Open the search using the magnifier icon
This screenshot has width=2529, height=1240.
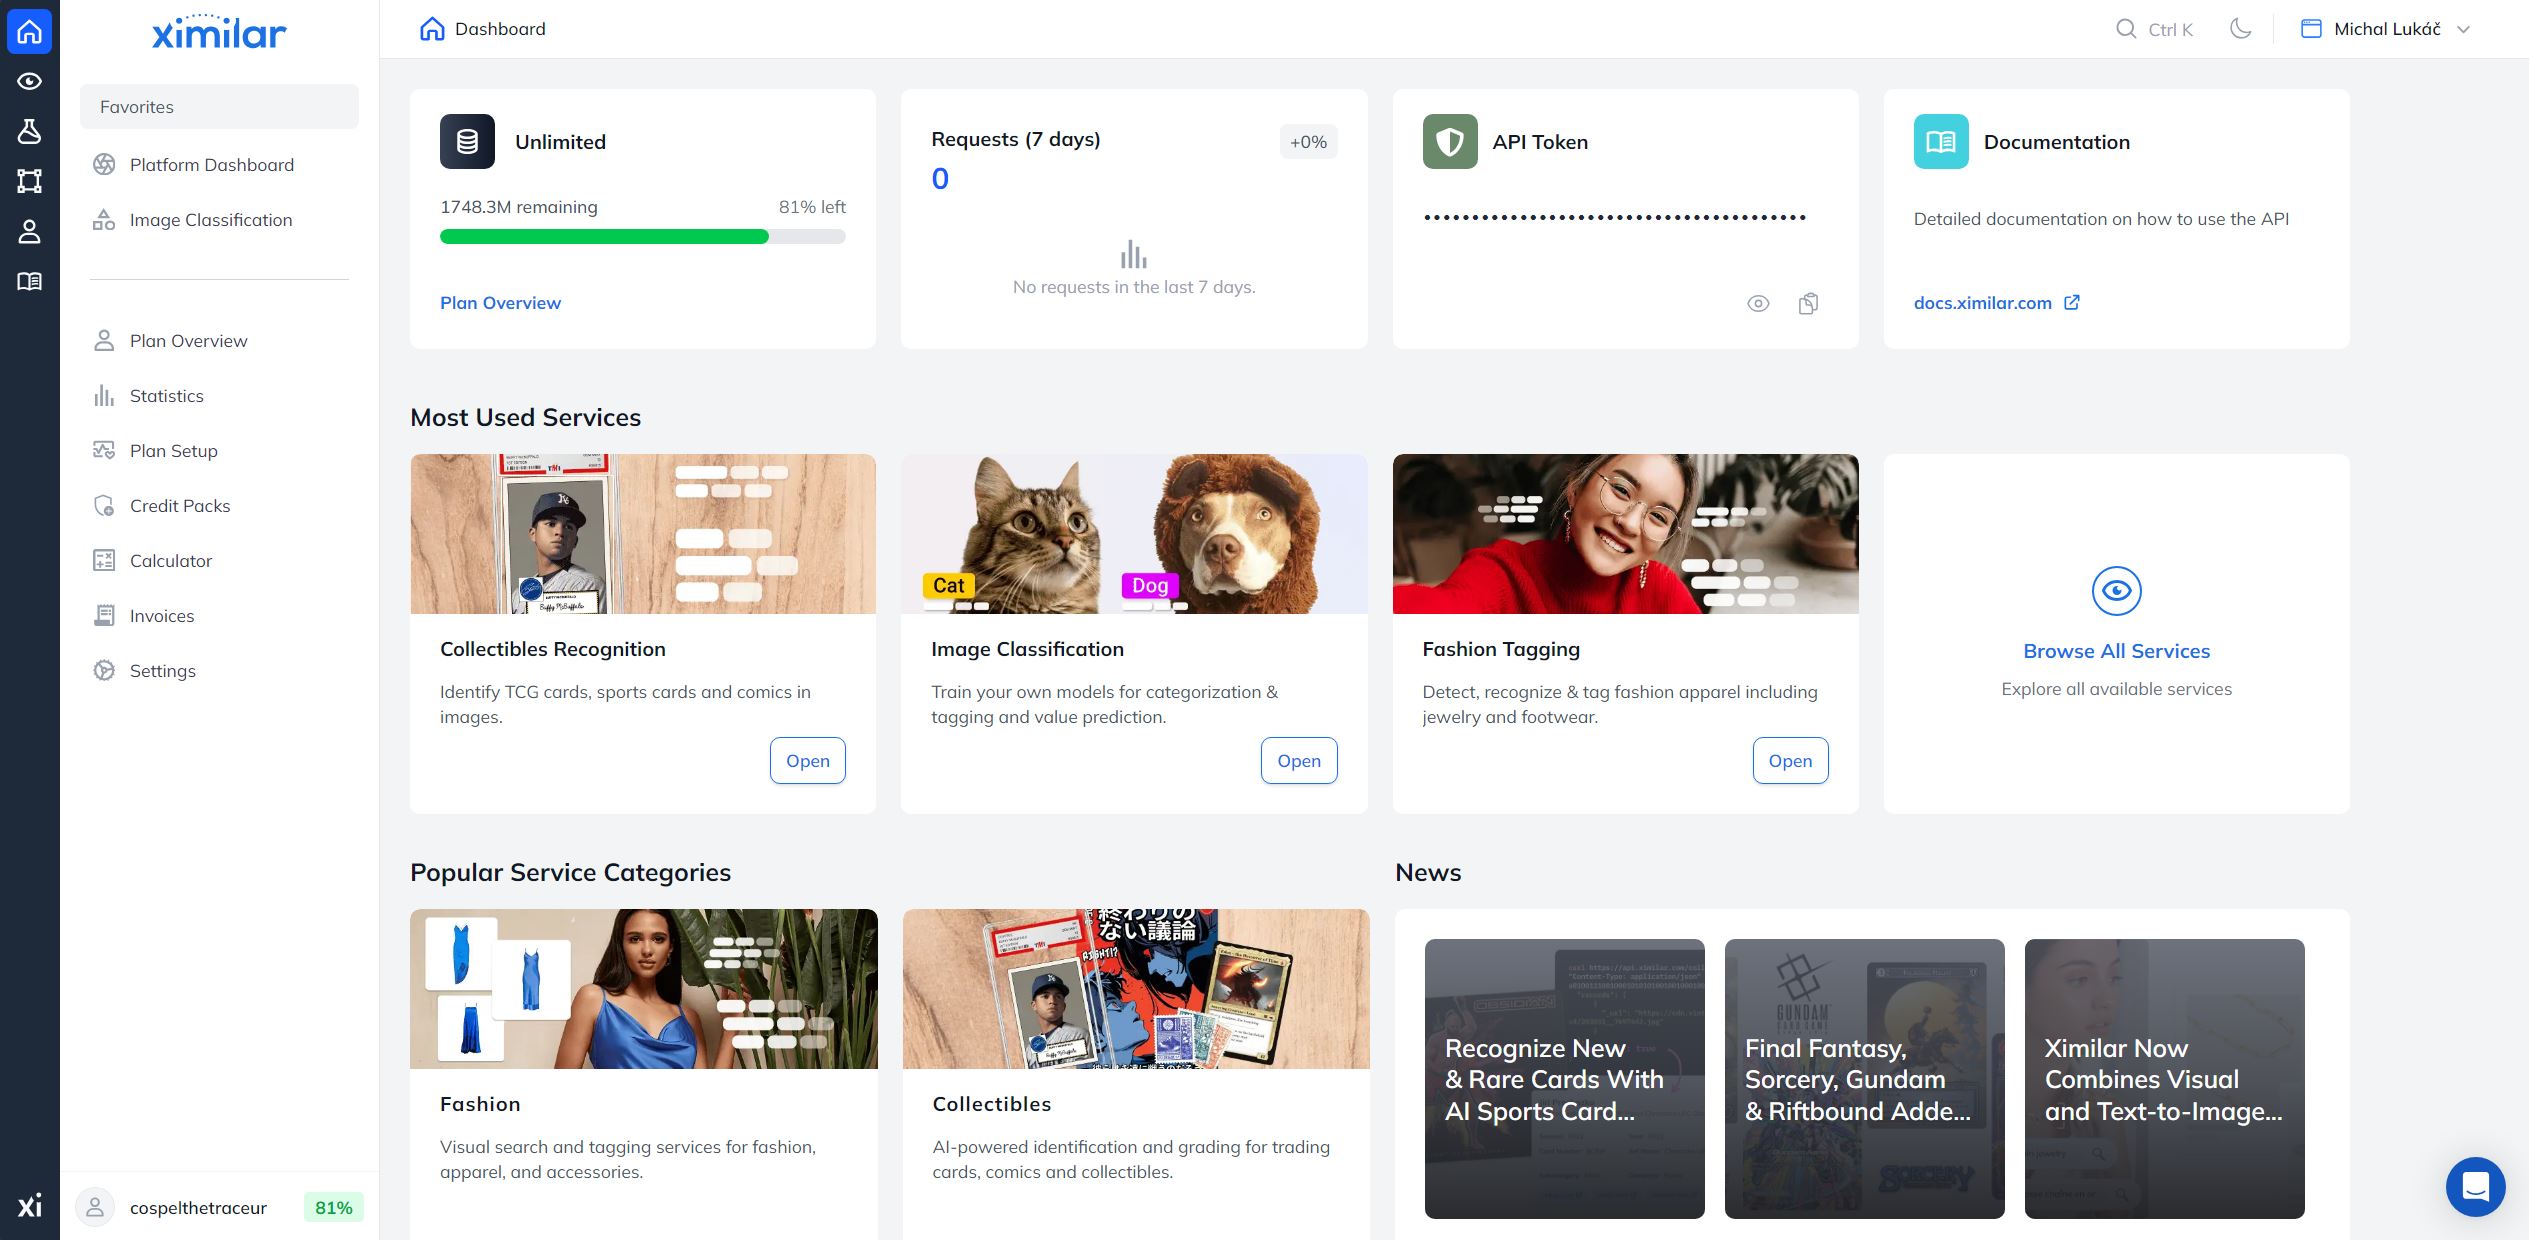coord(2126,29)
